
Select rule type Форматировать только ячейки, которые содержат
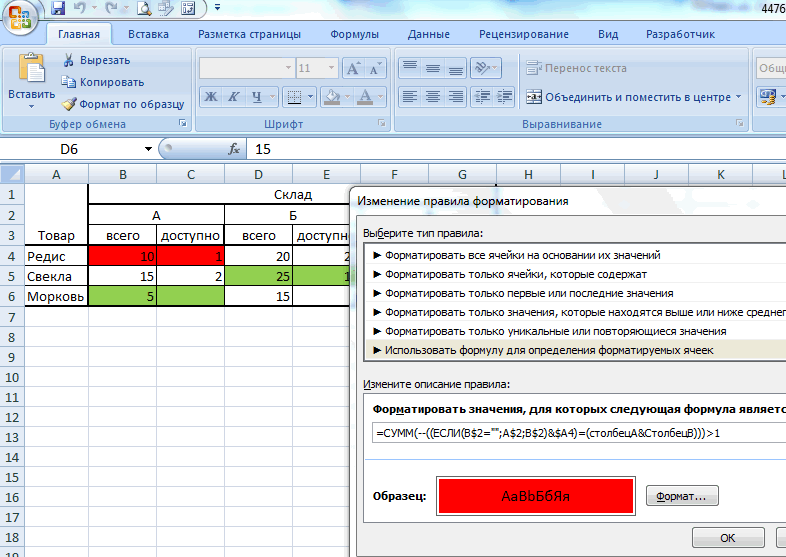click(x=575, y=274)
